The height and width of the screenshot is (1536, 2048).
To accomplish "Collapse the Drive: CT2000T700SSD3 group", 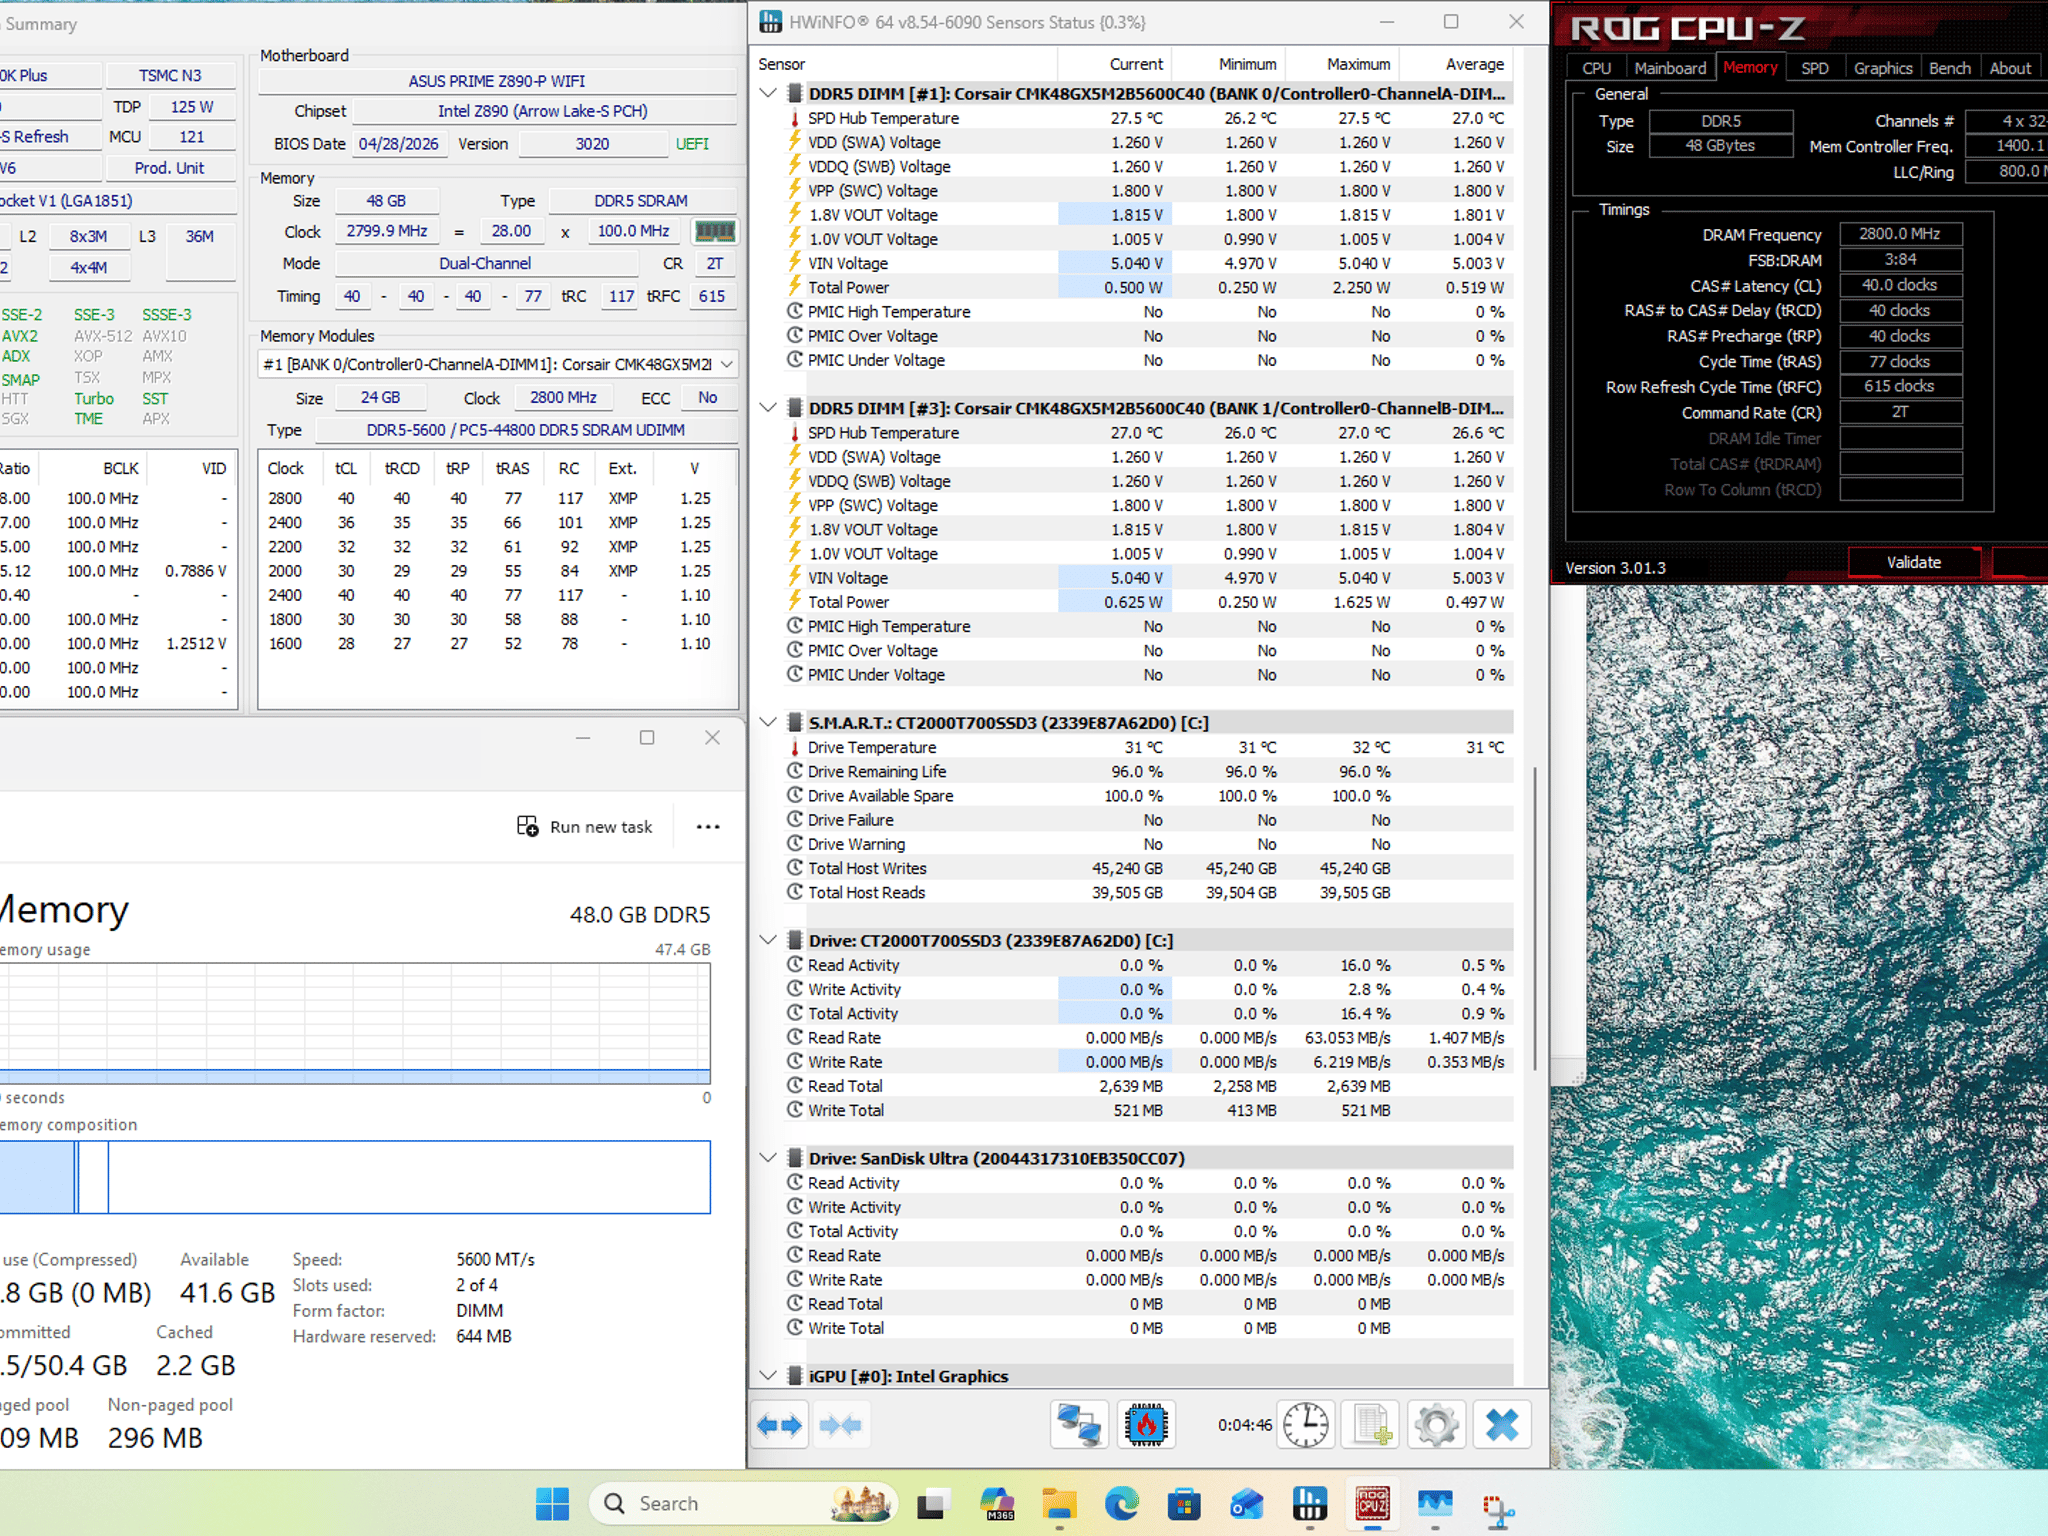I will (x=768, y=940).
